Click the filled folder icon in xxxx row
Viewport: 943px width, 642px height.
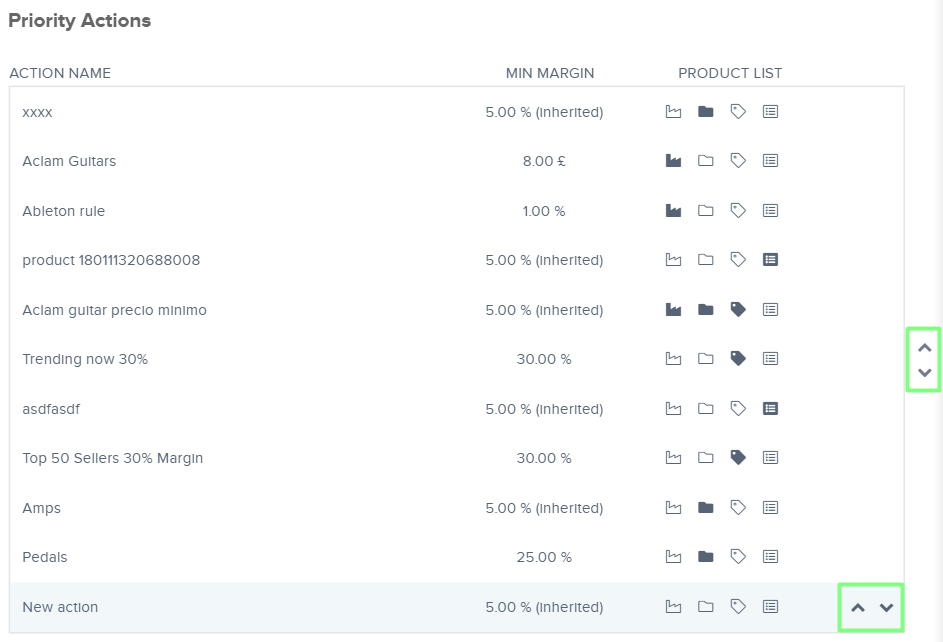point(706,112)
